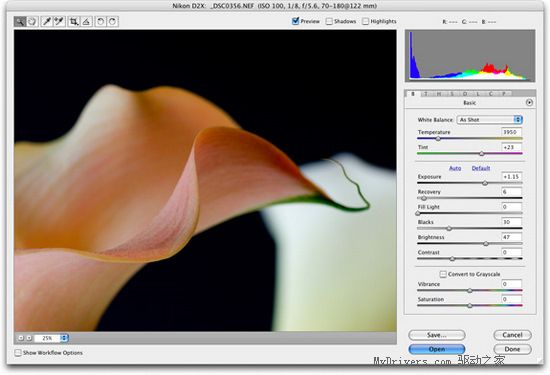Open the White Balance dropdown

coord(490,120)
